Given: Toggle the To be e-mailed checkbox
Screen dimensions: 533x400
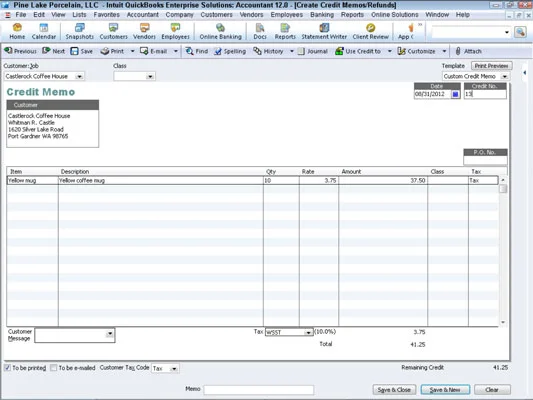Looking at the screenshot, I should click(x=53, y=368).
